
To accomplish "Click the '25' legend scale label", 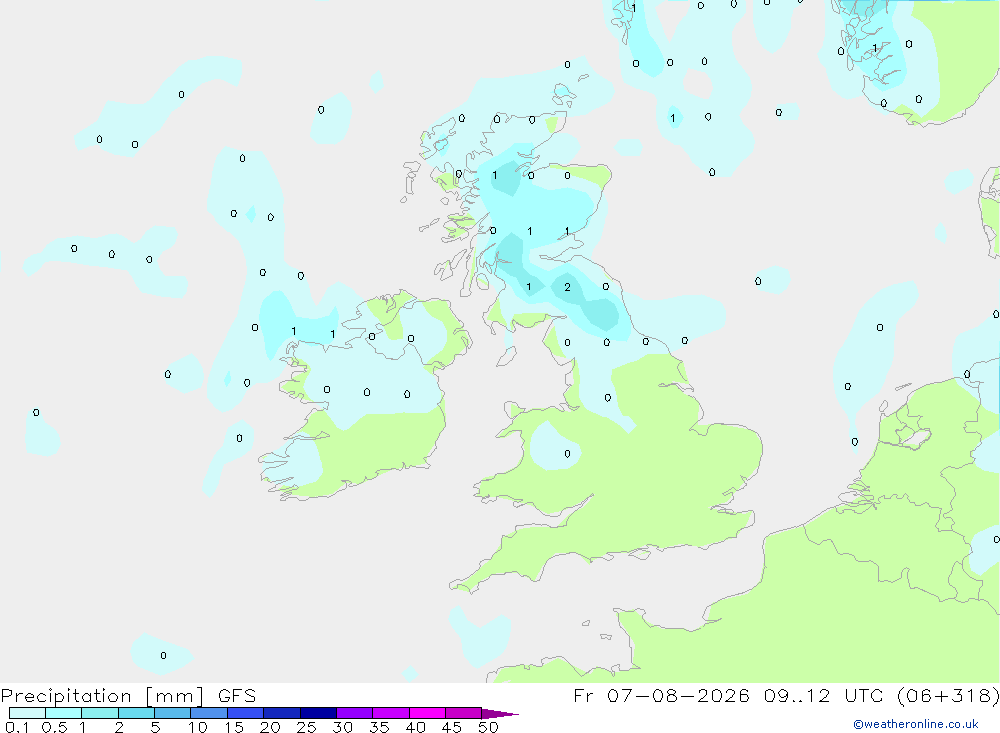I will click(x=307, y=727).
